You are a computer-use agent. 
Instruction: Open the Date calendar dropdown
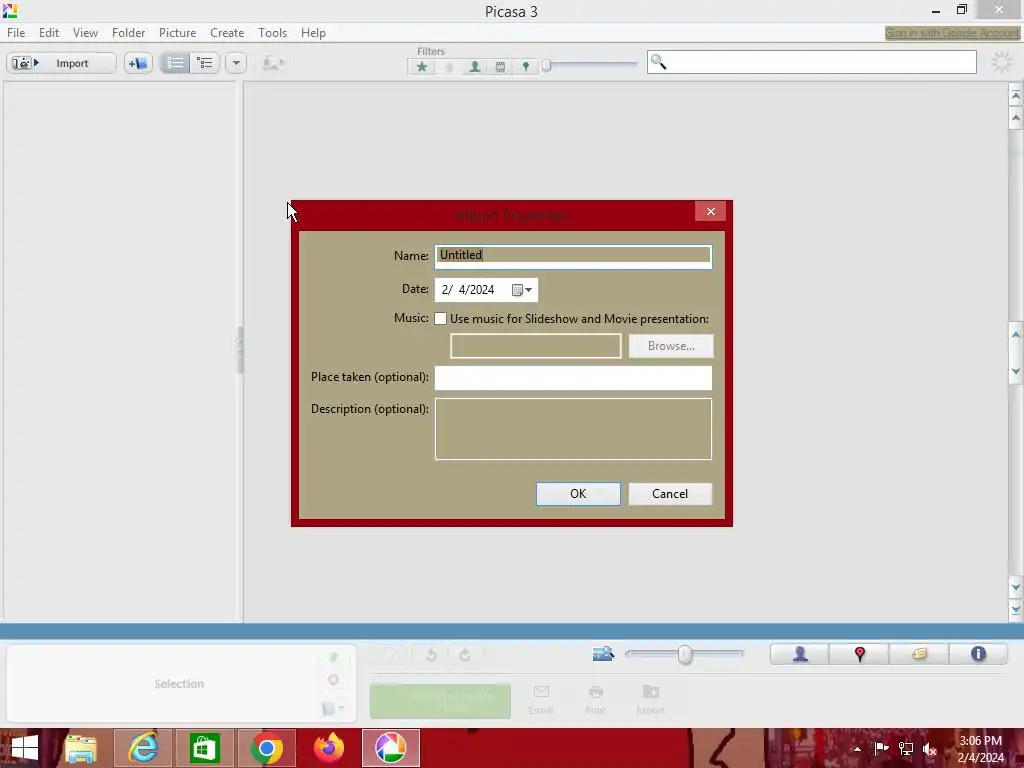[522, 290]
